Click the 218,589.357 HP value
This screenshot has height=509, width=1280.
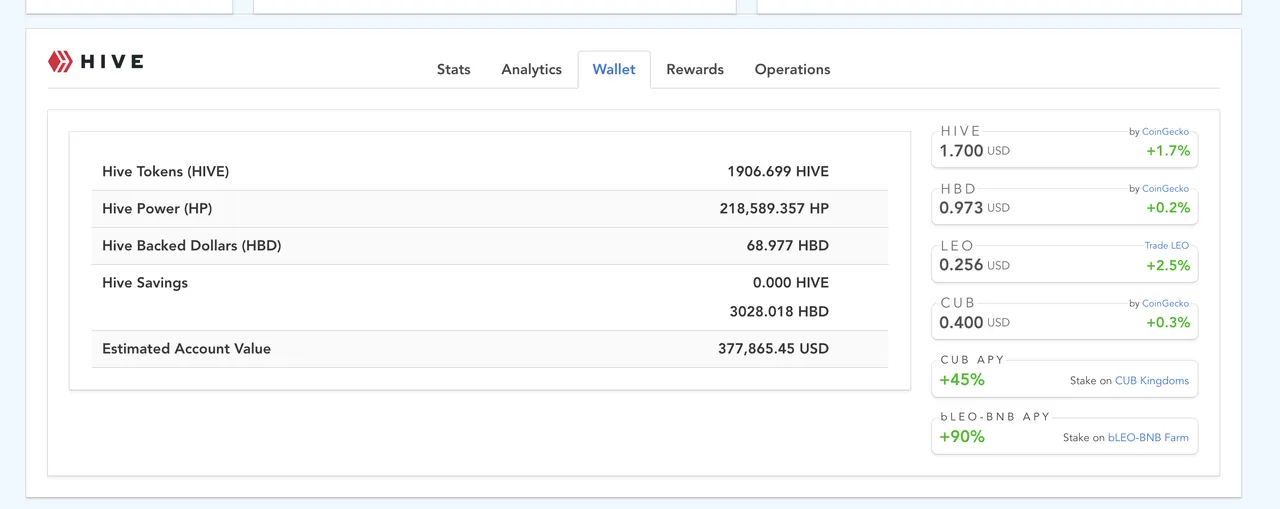774,208
